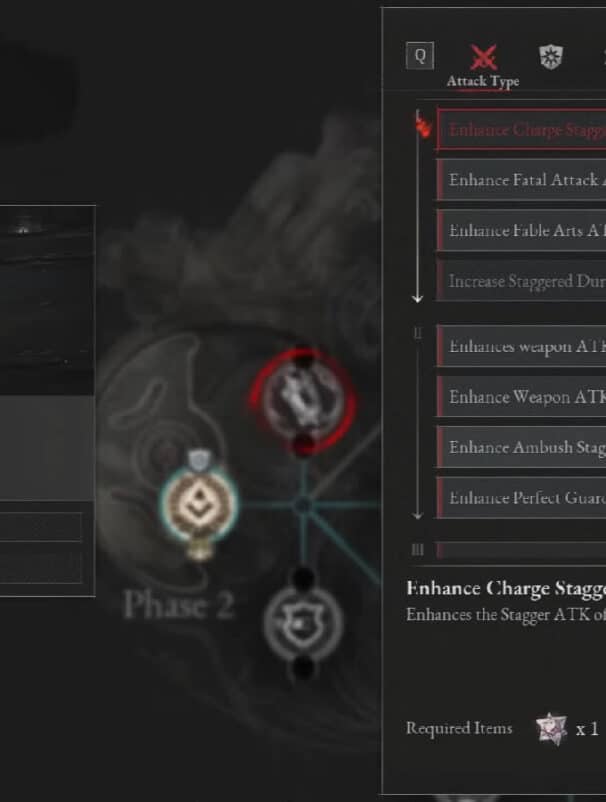Click the center hub of connecting lines
This screenshot has width=606, height=802.
303,505
